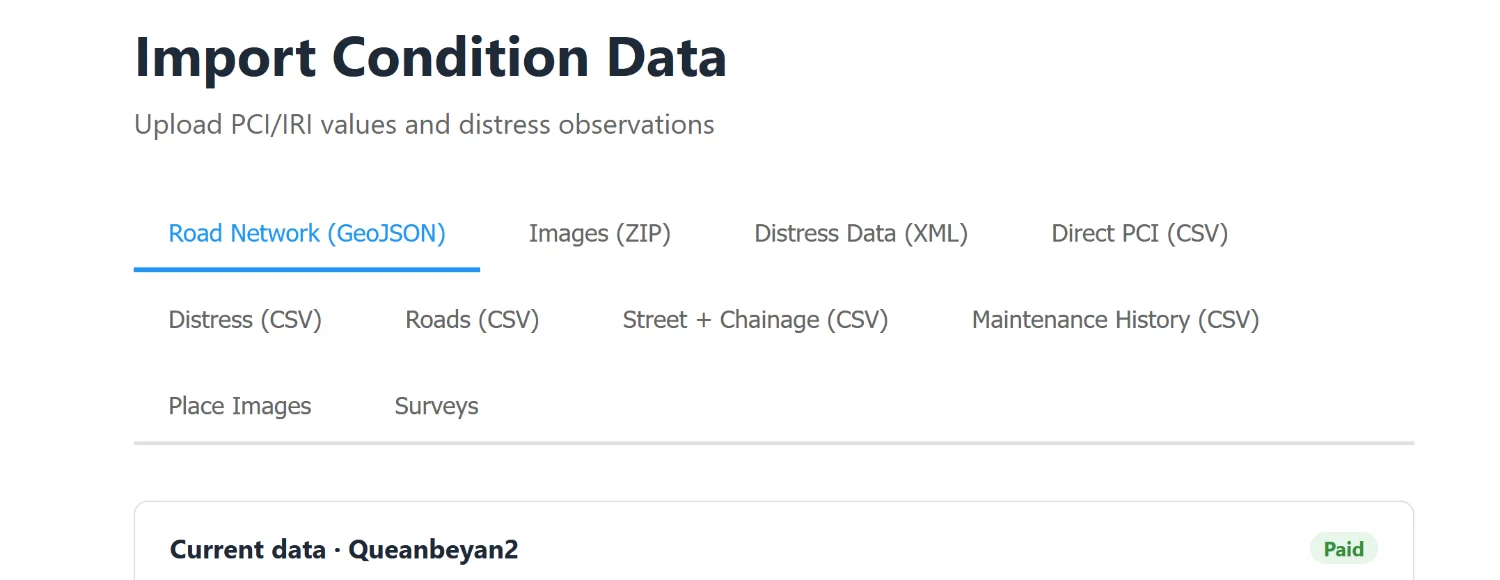Click the Import Condition Data page title
This screenshot has height=580, width=1500.
click(430, 57)
